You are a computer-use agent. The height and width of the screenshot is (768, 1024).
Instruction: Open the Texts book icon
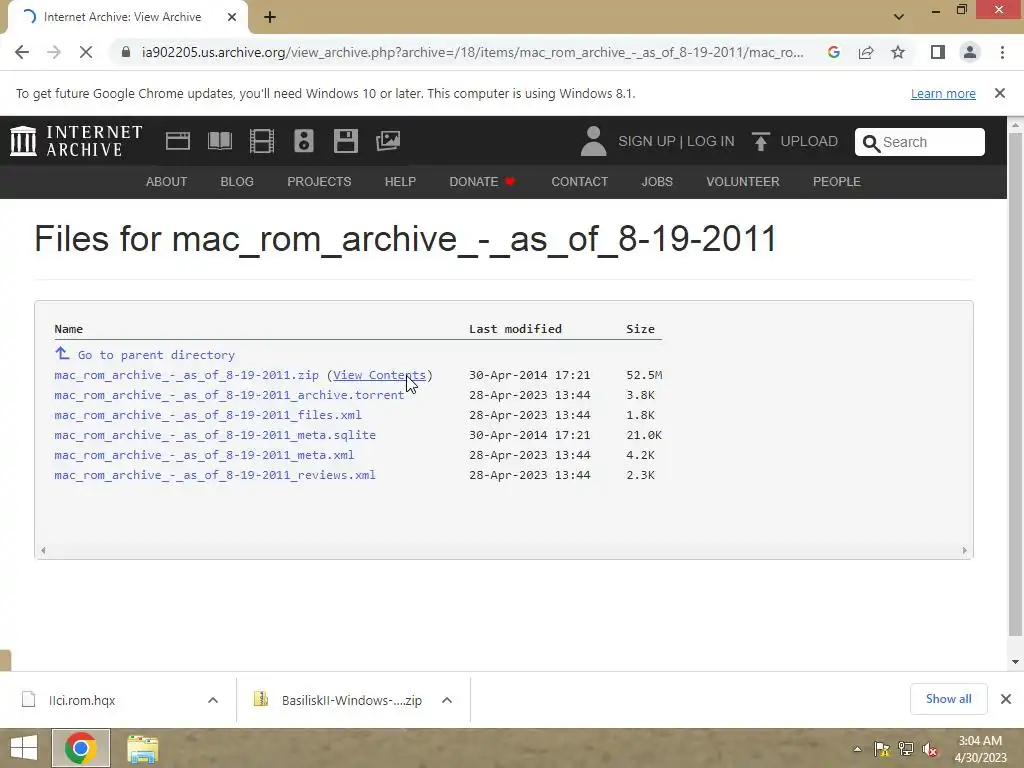click(x=219, y=141)
